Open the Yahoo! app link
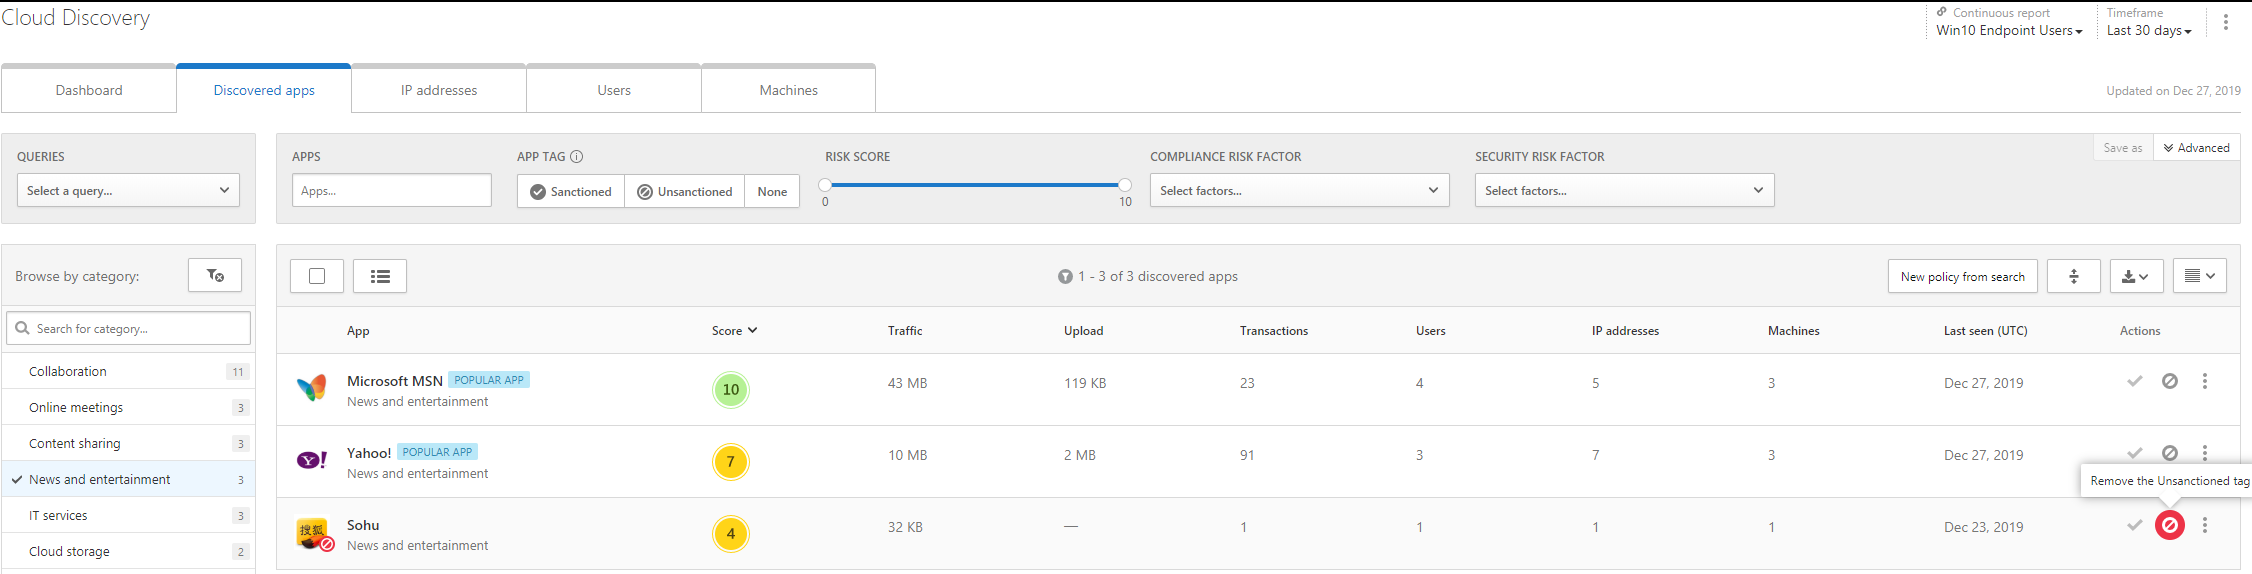2252x574 pixels. point(369,453)
